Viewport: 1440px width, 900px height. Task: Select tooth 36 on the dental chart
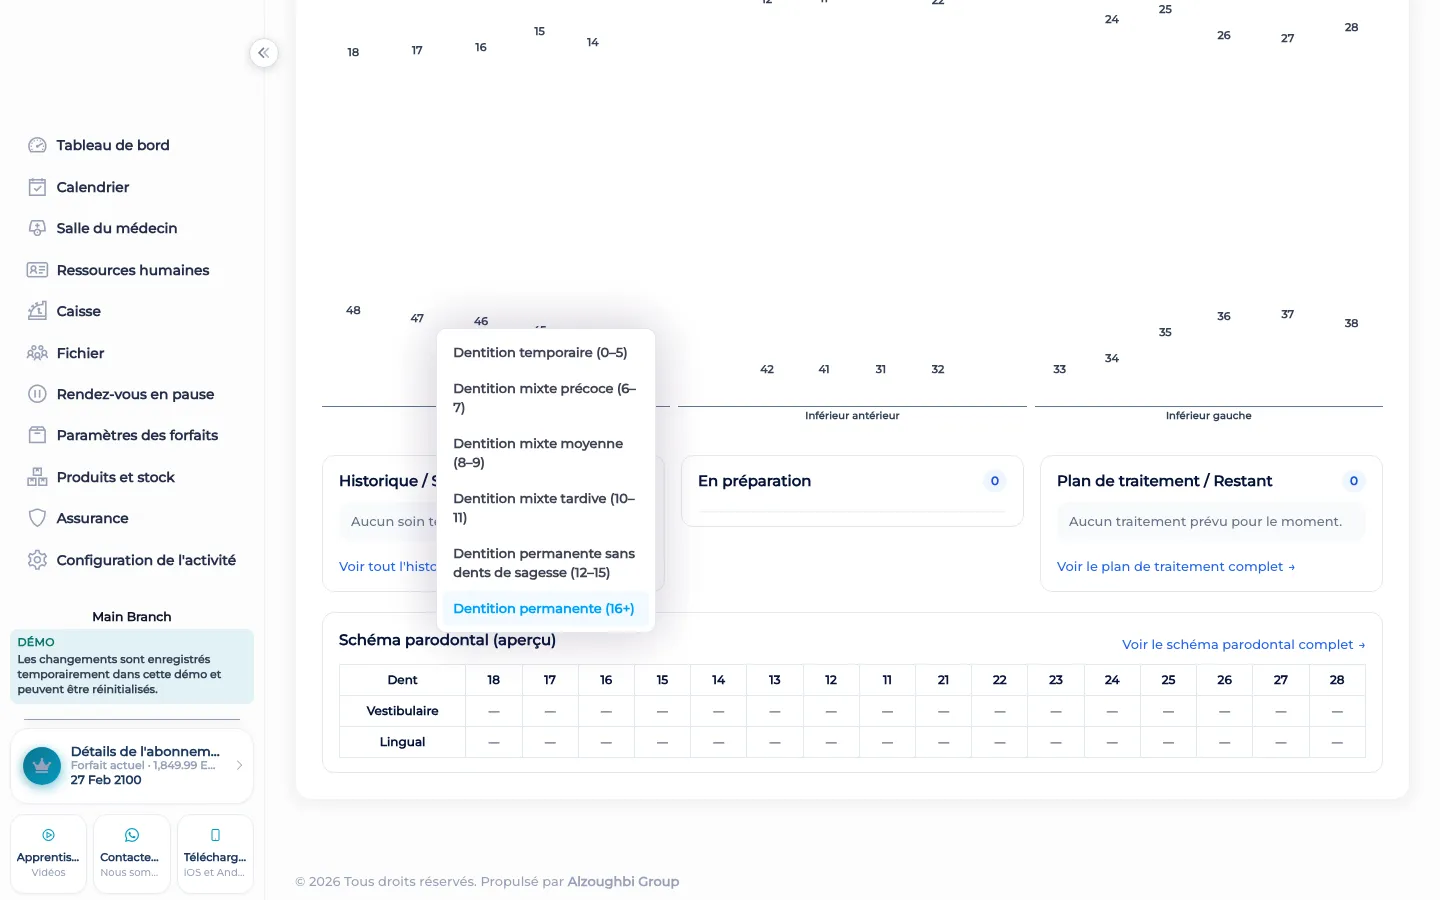[x=1224, y=316]
